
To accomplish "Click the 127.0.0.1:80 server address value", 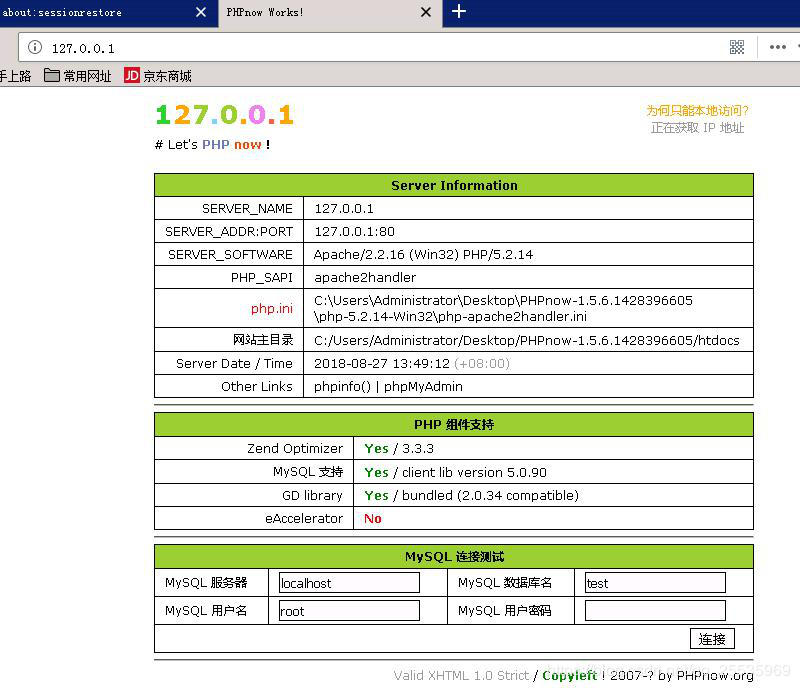I will tap(354, 231).
